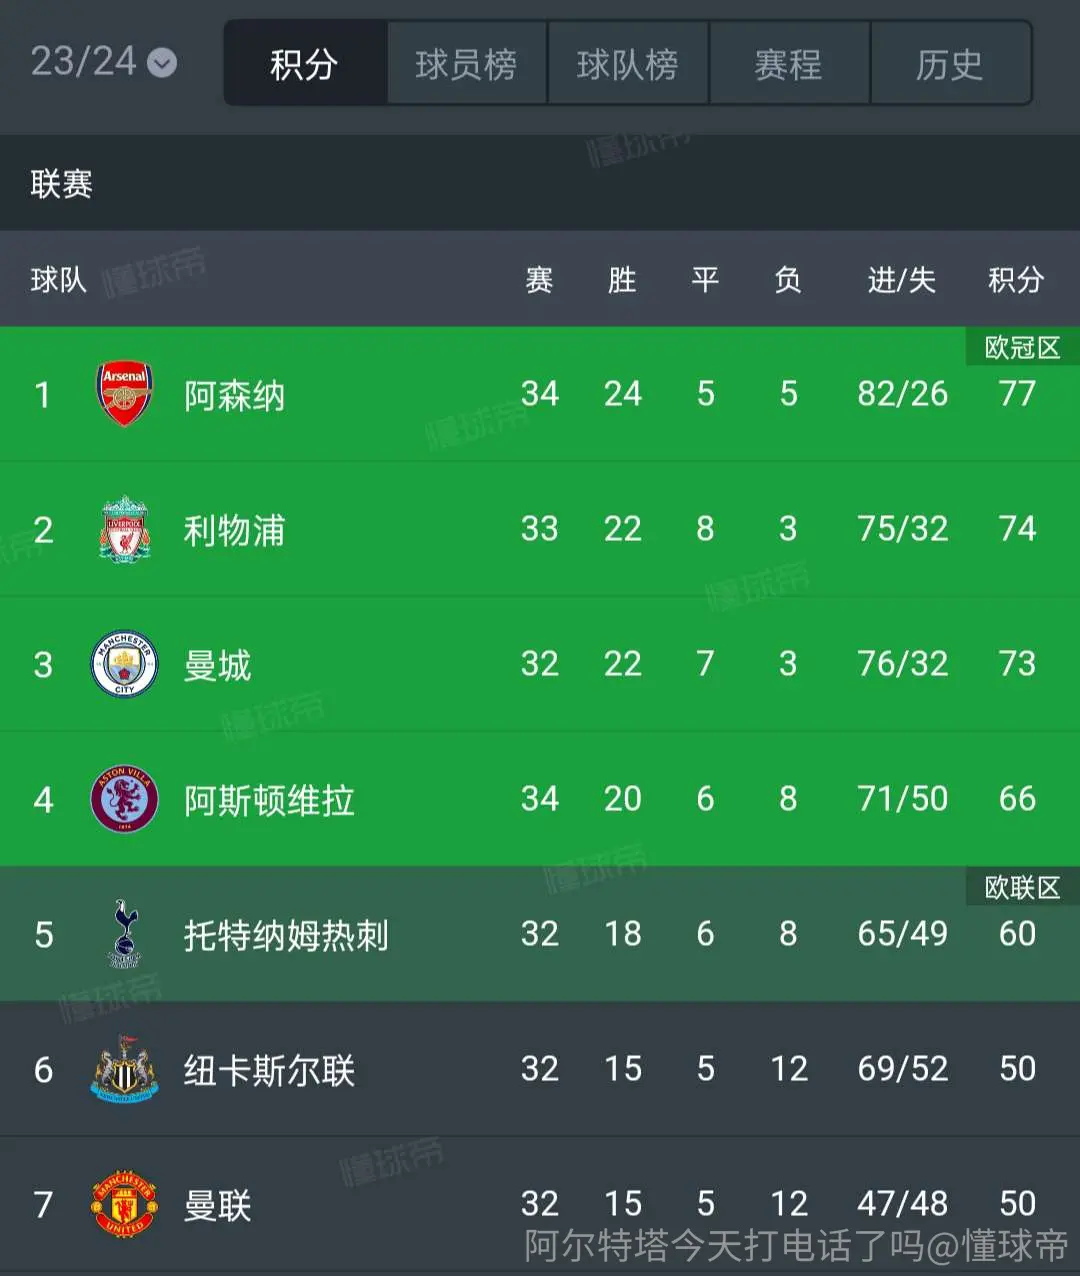Click the Manchester United crest
This screenshot has width=1080, height=1276.
pyautogui.click(x=124, y=1204)
